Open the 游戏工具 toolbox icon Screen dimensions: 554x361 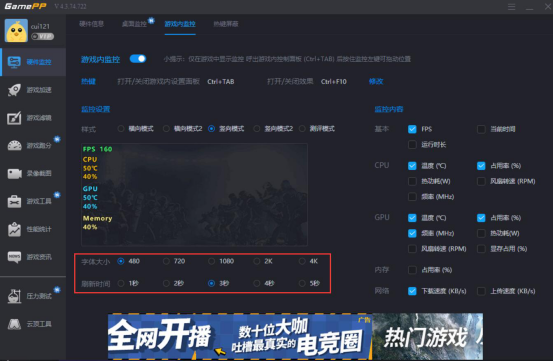pos(14,201)
